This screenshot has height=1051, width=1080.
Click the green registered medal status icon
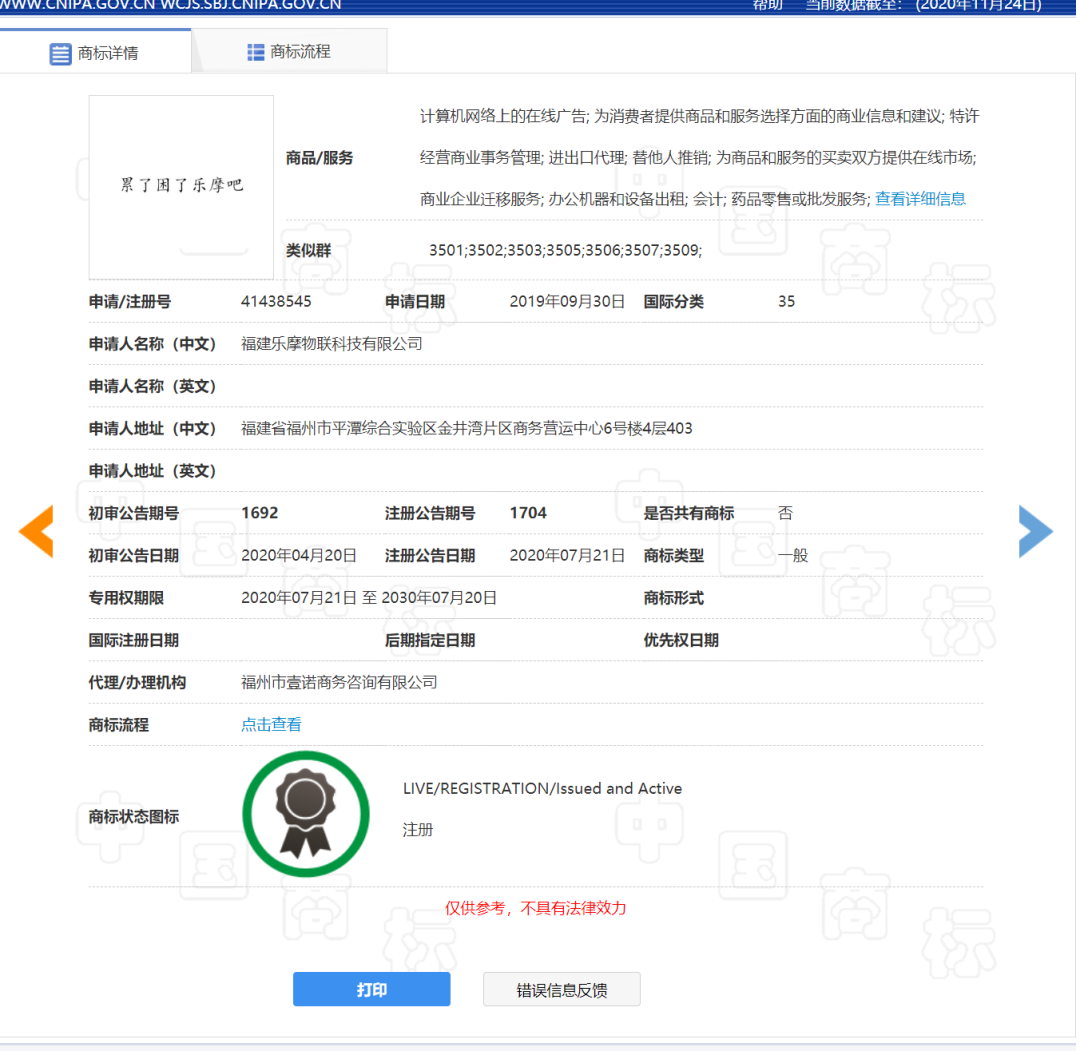[x=305, y=814]
